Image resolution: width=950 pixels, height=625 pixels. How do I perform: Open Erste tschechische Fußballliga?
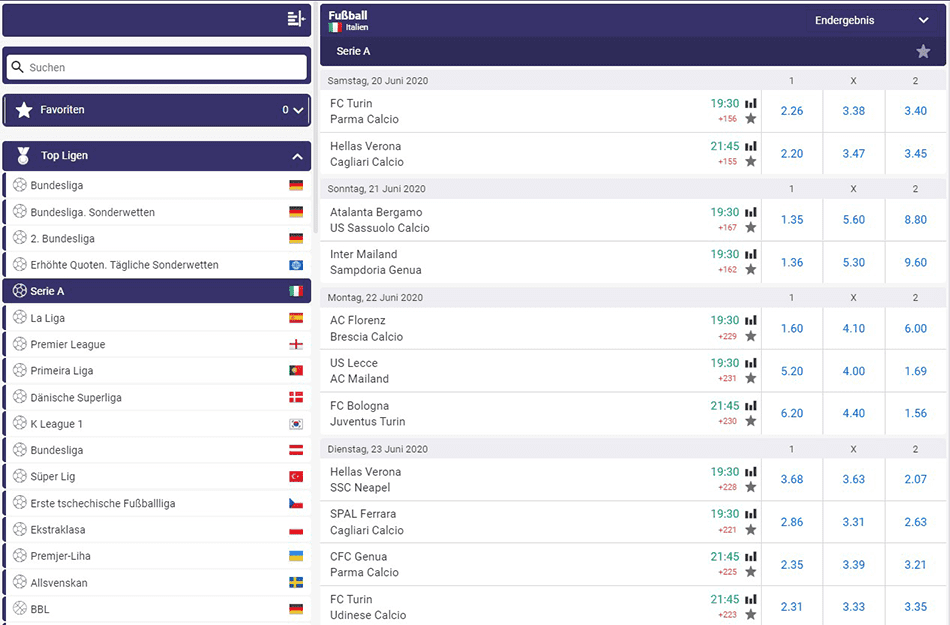[157, 503]
